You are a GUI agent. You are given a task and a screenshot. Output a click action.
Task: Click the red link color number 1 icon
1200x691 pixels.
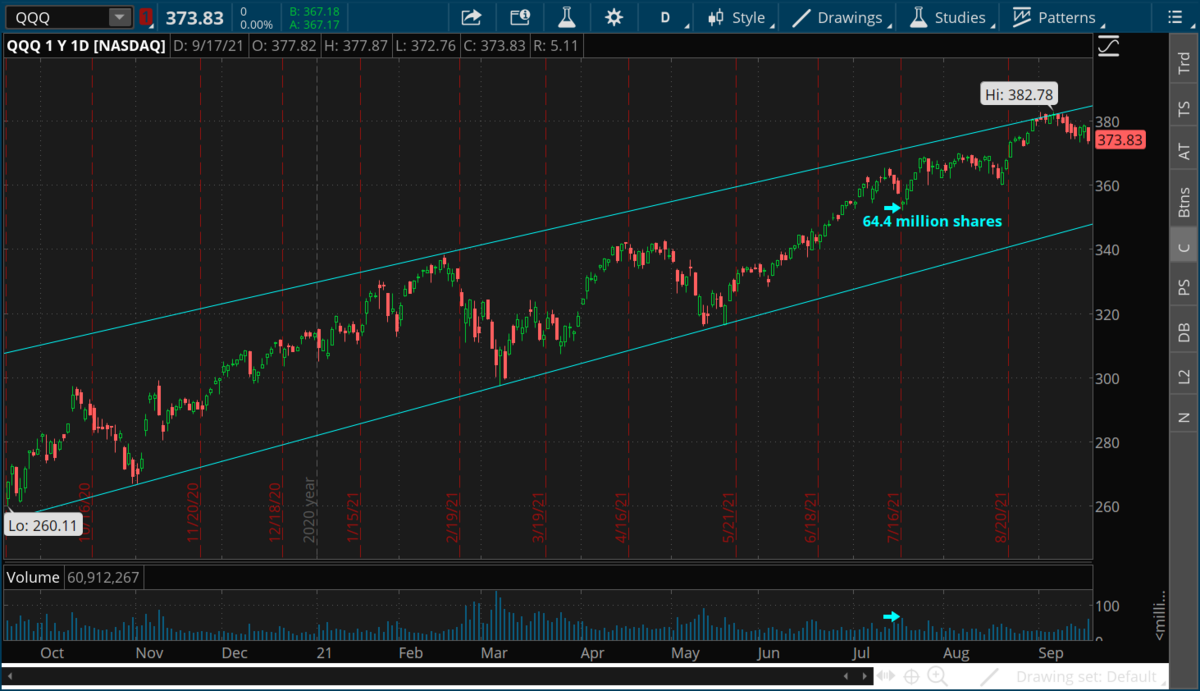(147, 17)
